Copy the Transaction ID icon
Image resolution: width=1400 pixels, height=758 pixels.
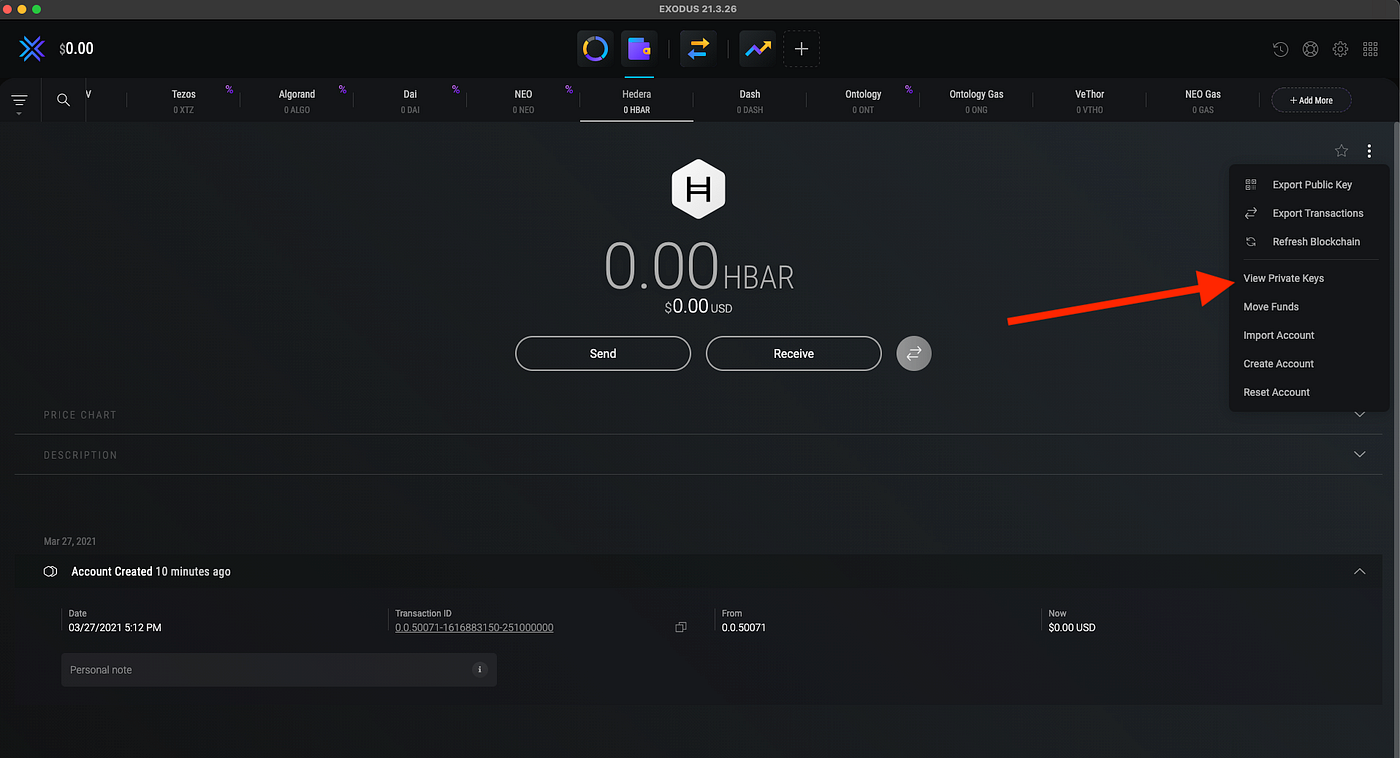point(680,627)
